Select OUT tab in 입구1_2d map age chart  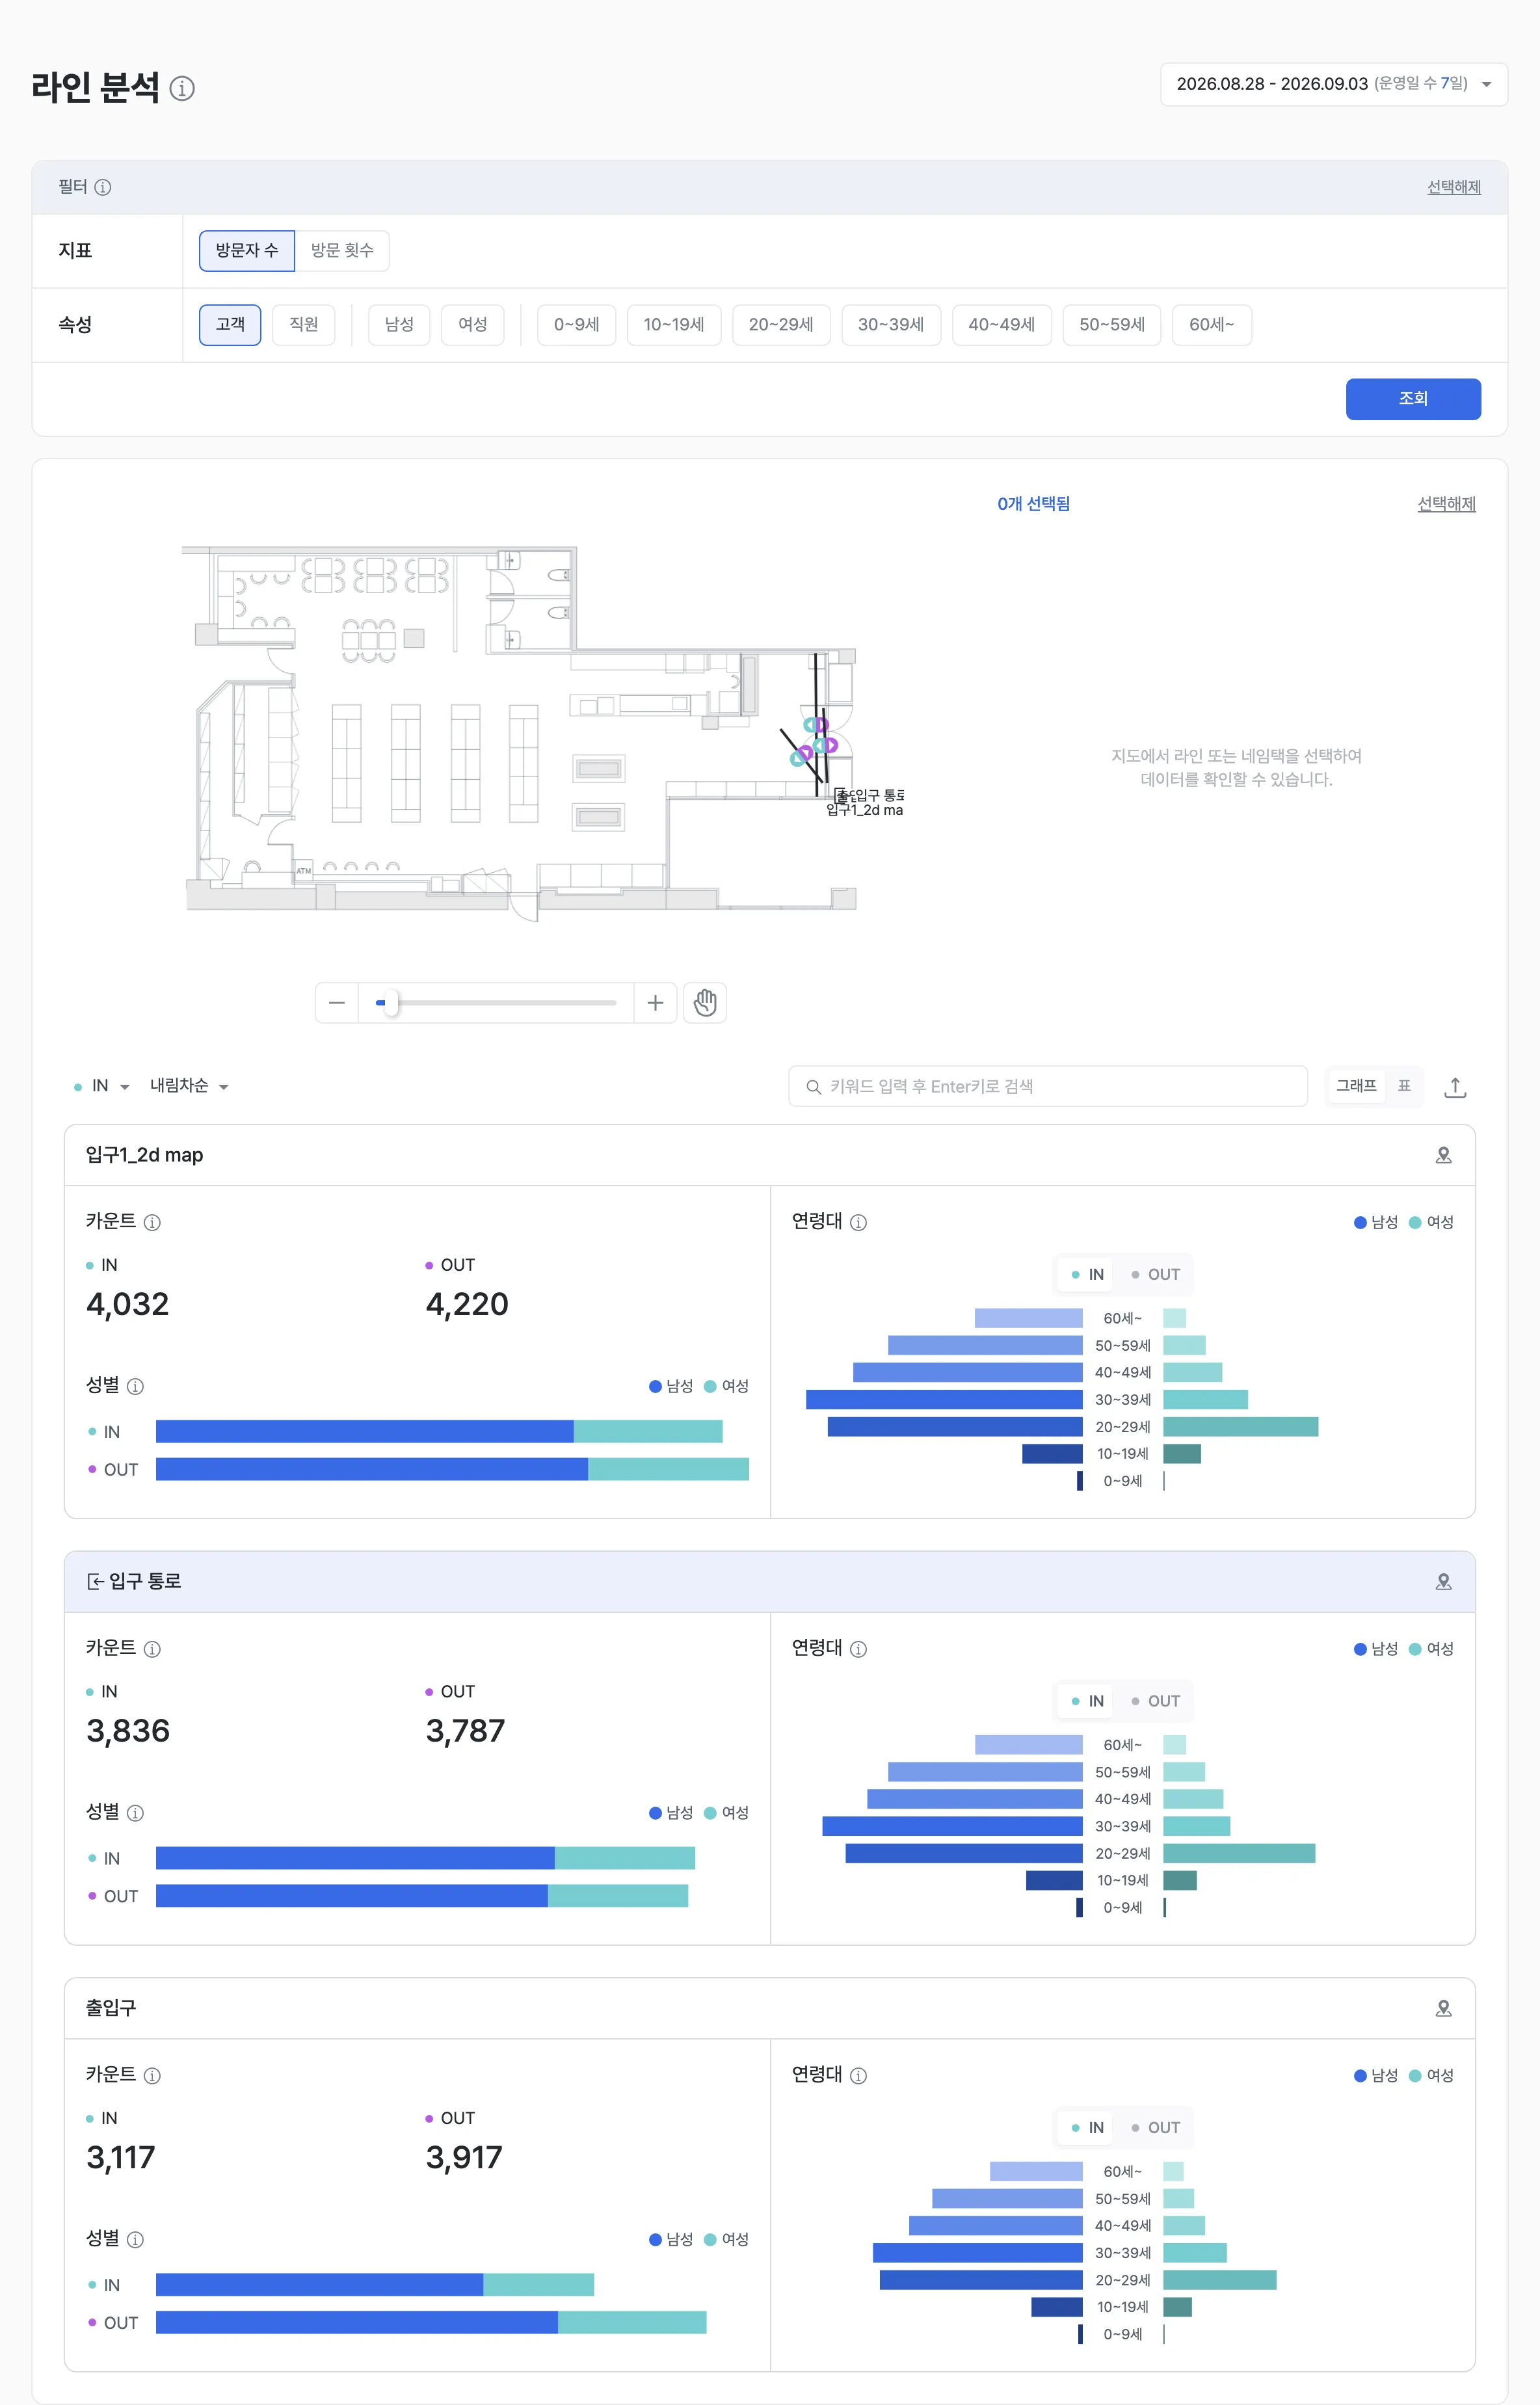[x=1156, y=1275]
